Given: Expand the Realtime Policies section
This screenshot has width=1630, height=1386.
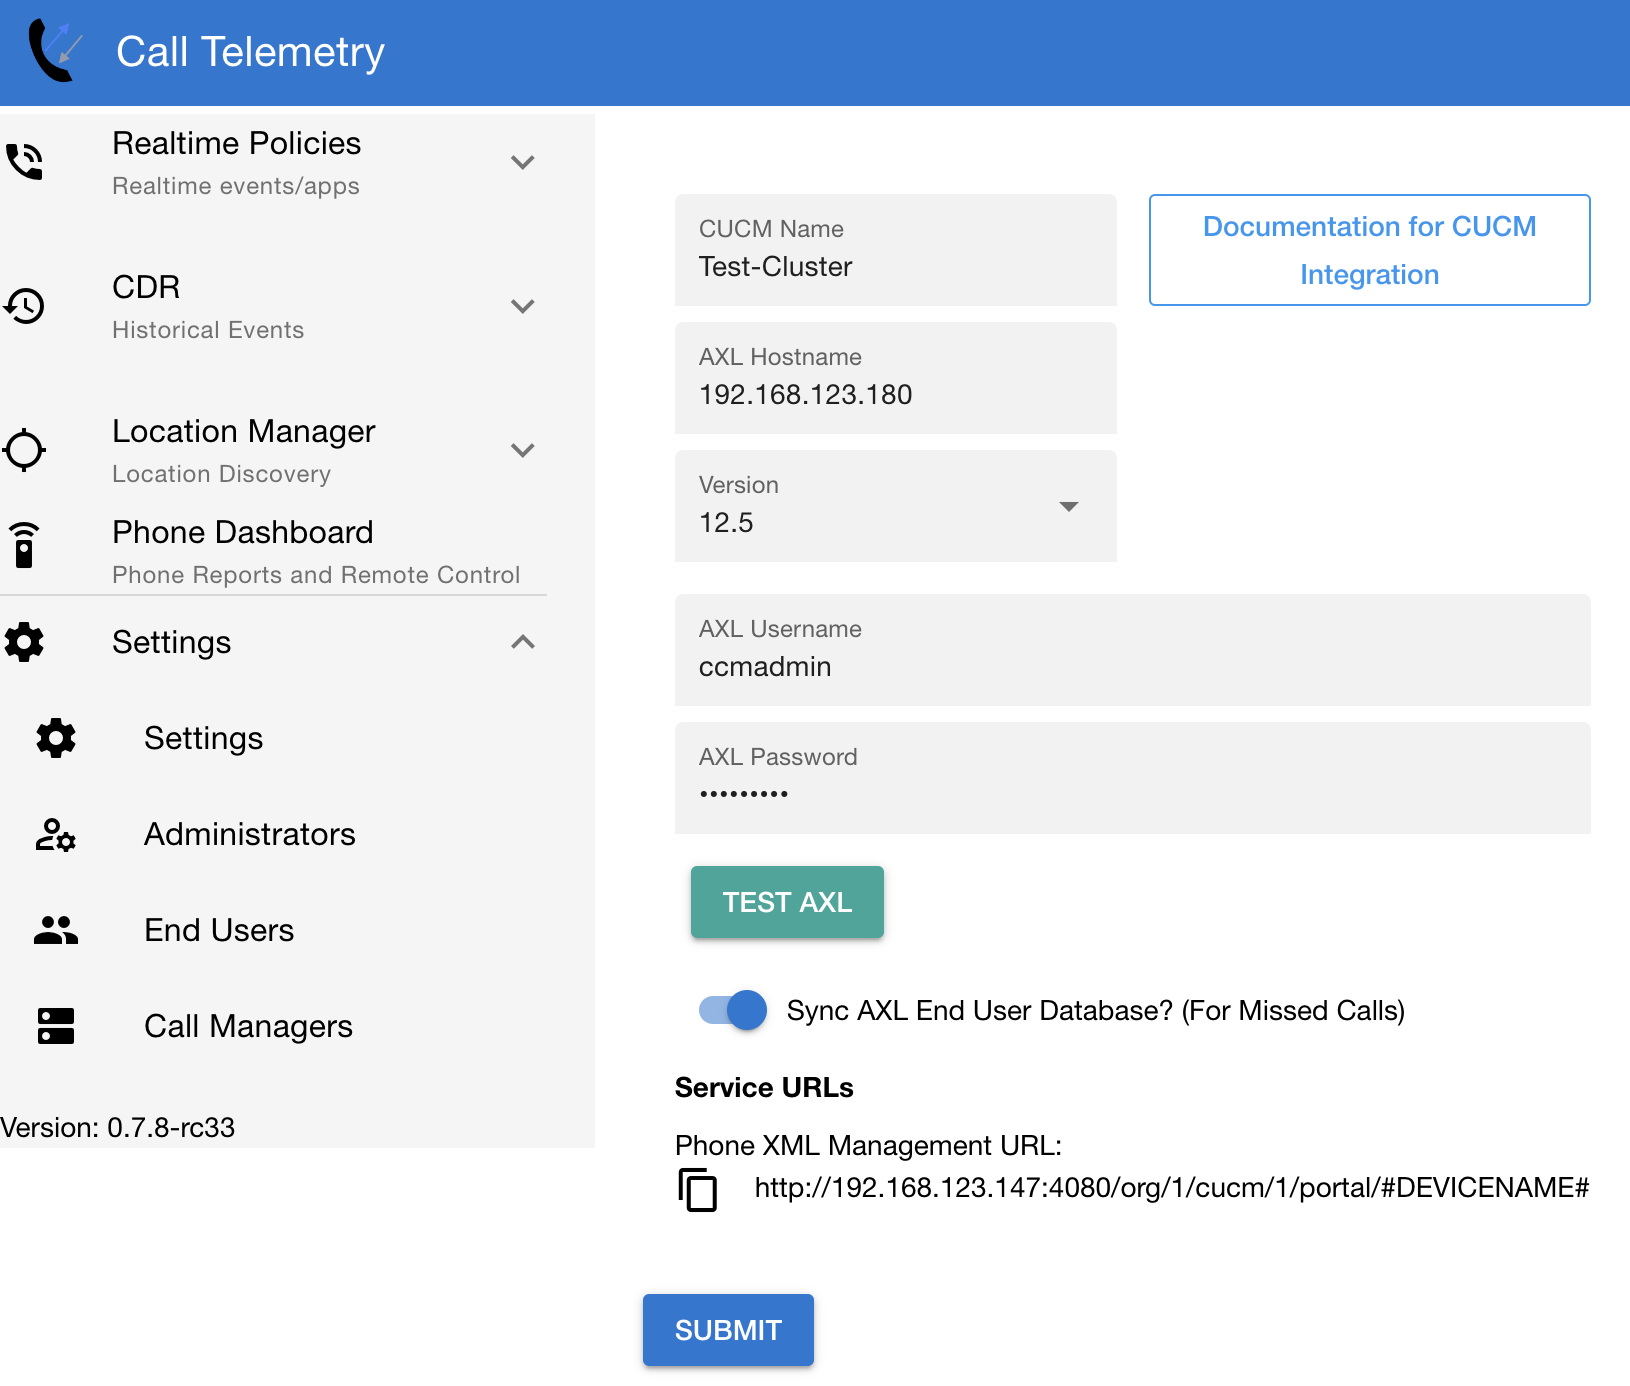Looking at the screenshot, I should (x=524, y=161).
